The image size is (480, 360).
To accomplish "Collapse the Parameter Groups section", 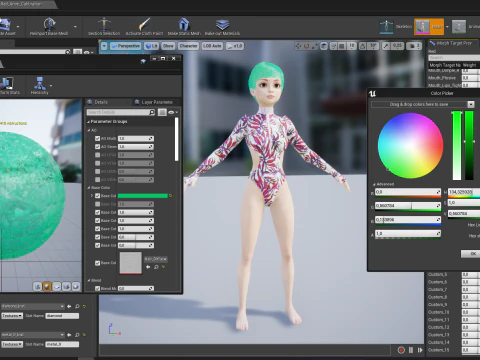I will 88,122.
